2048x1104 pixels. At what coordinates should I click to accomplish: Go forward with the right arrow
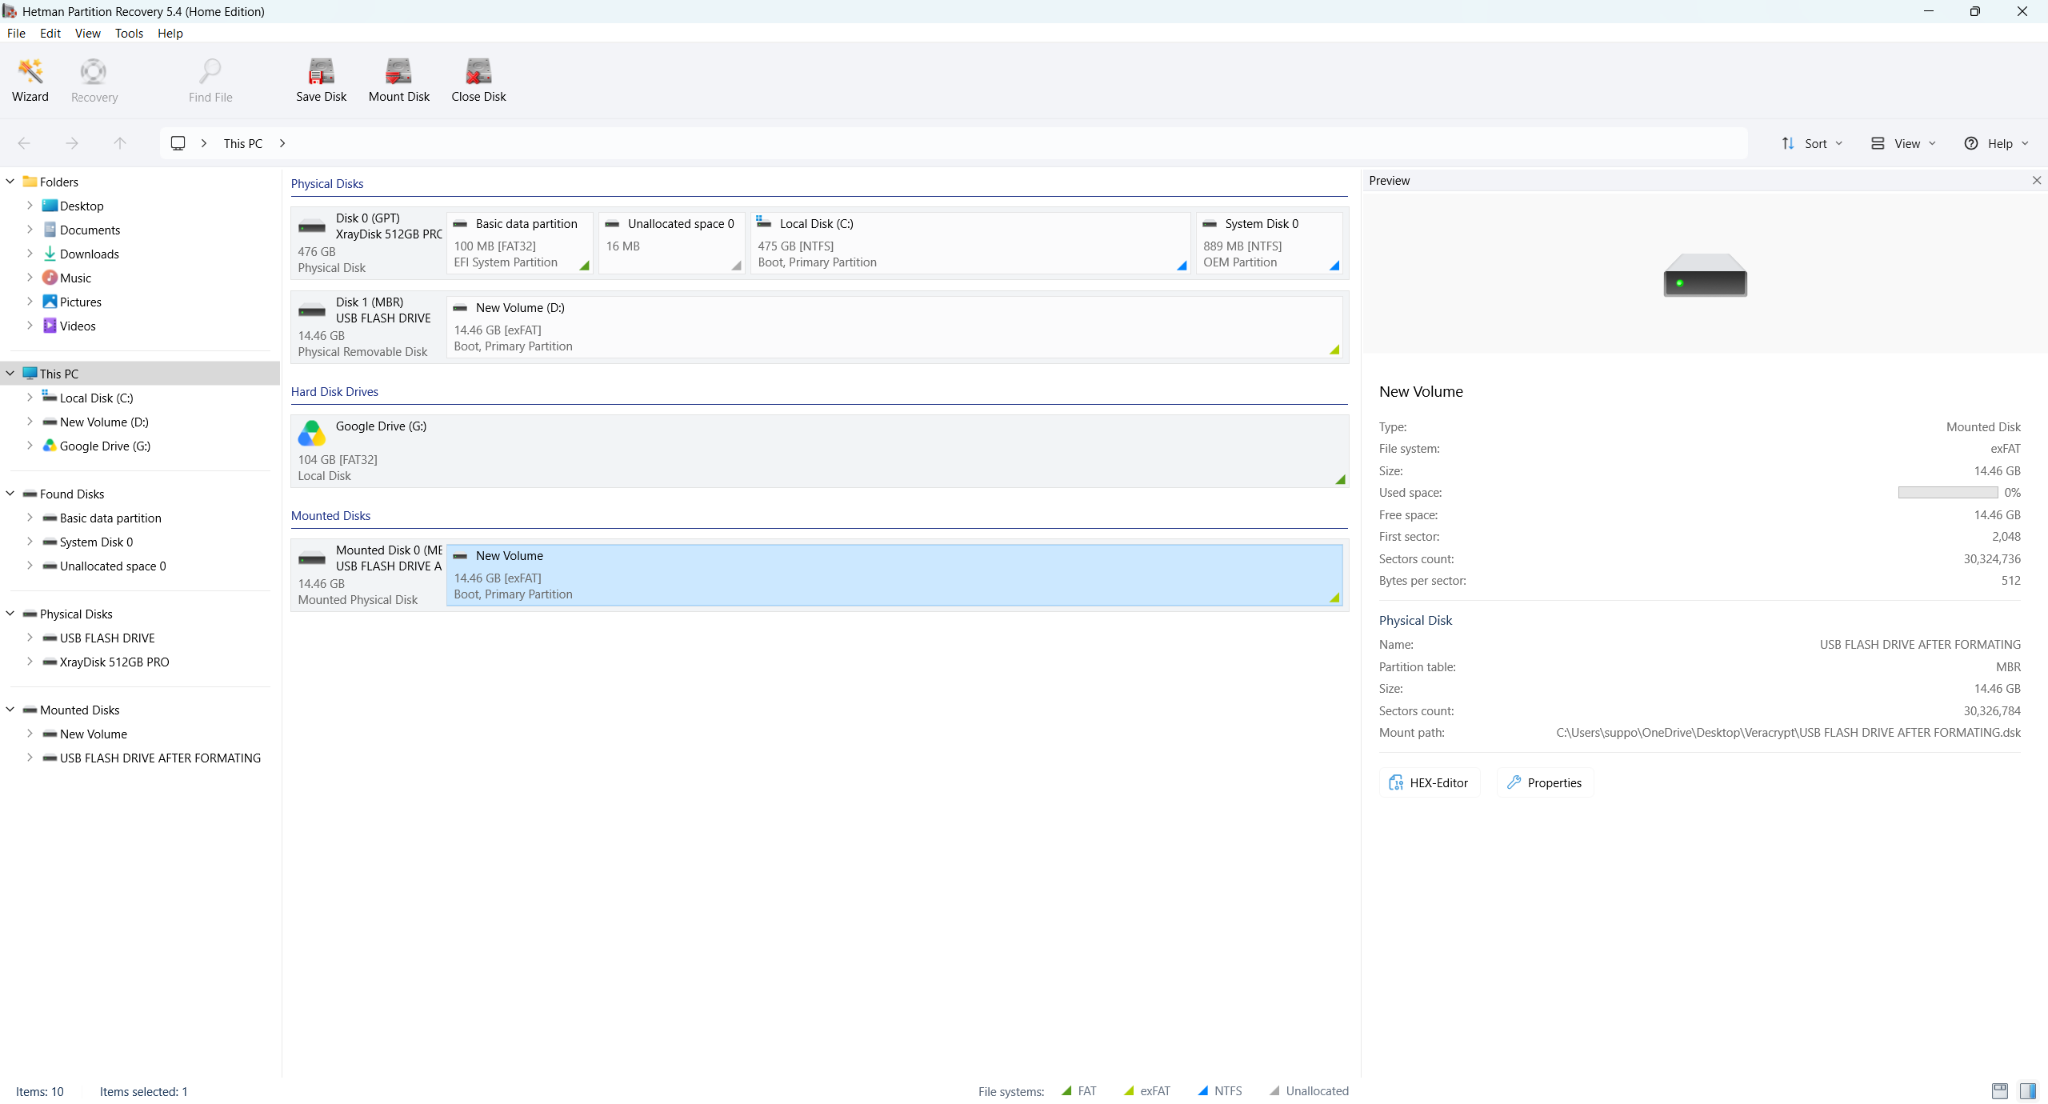coord(72,143)
